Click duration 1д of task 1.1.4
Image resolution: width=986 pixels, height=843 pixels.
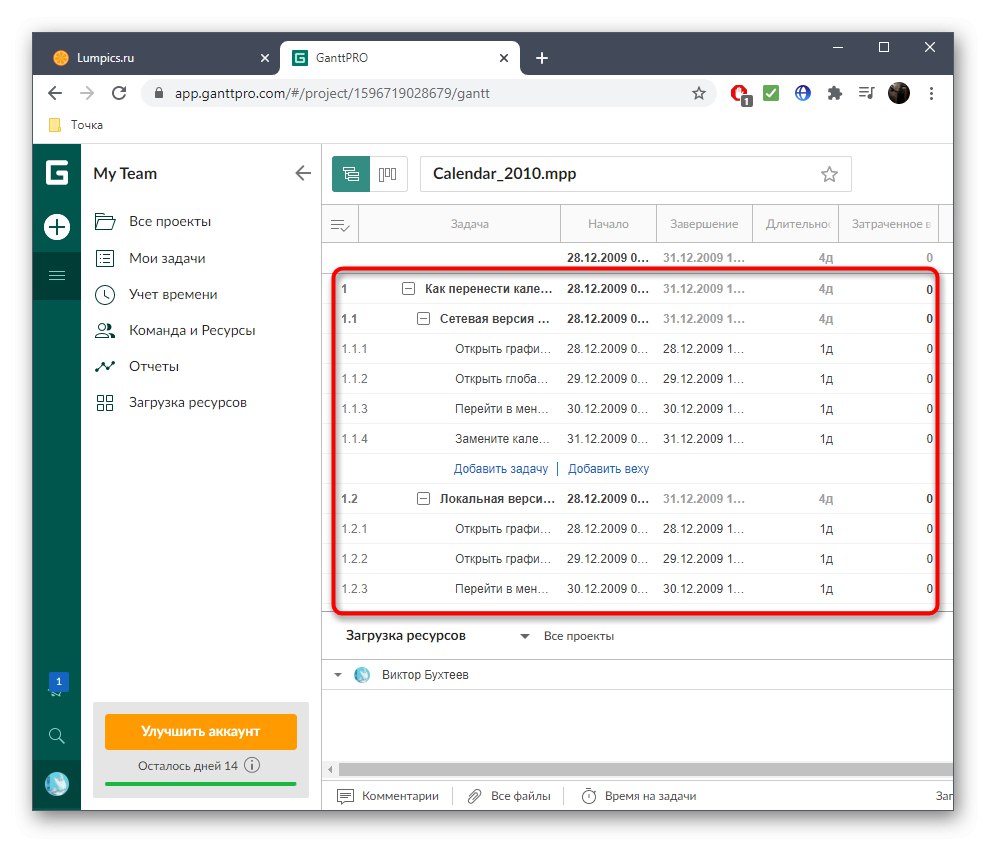[826, 439]
